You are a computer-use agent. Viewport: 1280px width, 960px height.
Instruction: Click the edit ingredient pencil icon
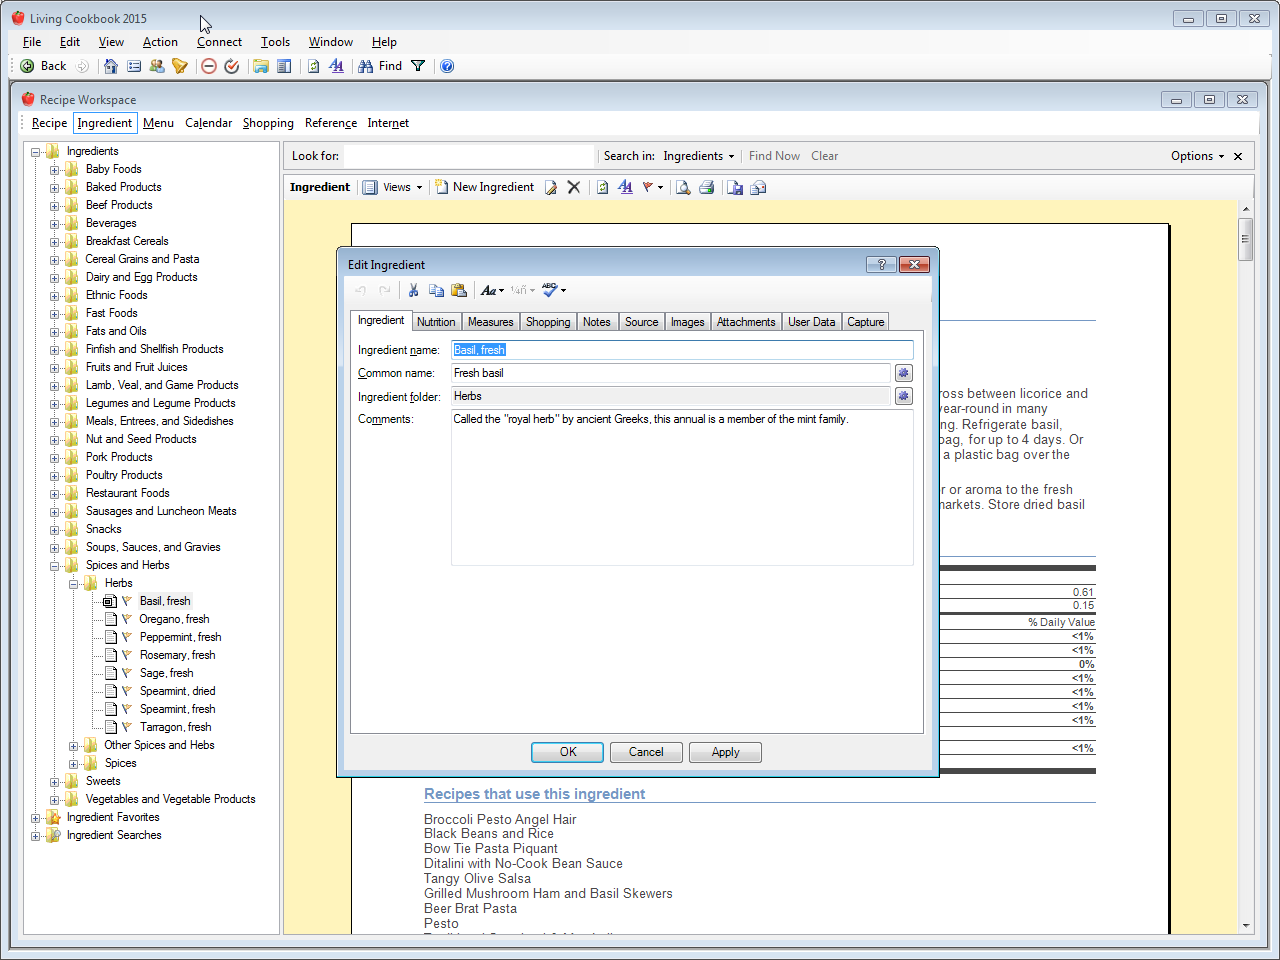click(x=551, y=187)
